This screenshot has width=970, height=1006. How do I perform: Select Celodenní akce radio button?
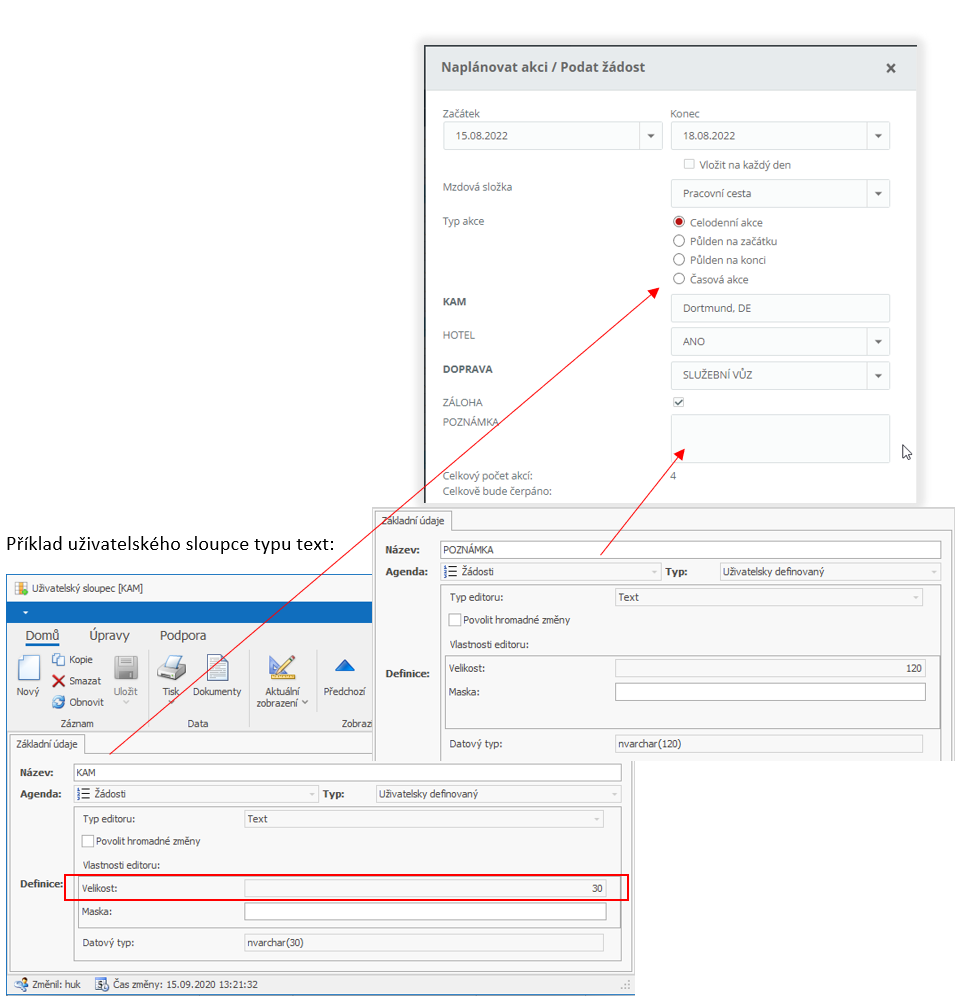679,222
